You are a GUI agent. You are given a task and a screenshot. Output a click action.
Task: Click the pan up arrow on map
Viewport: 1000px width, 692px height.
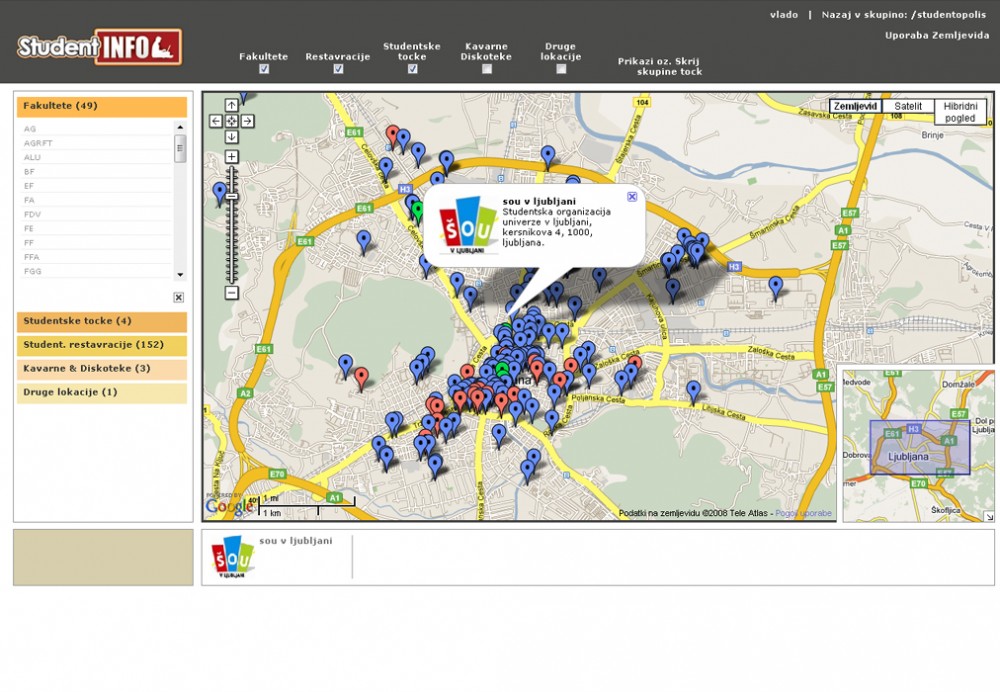231,105
